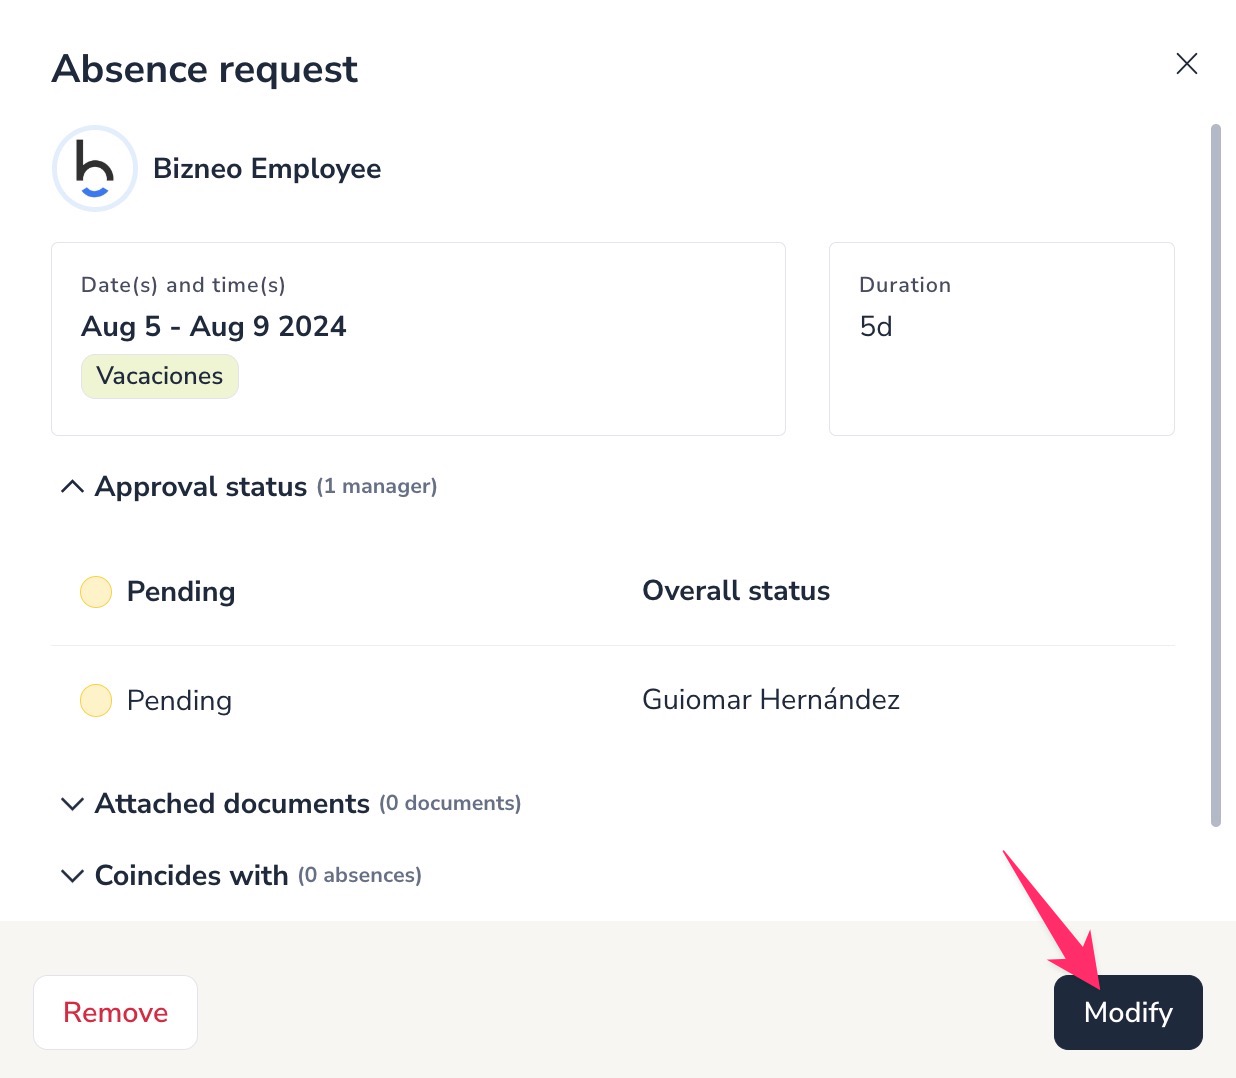Viewport: 1236px width, 1078px height.
Task: Click the Absence request title
Action: click(205, 69)
